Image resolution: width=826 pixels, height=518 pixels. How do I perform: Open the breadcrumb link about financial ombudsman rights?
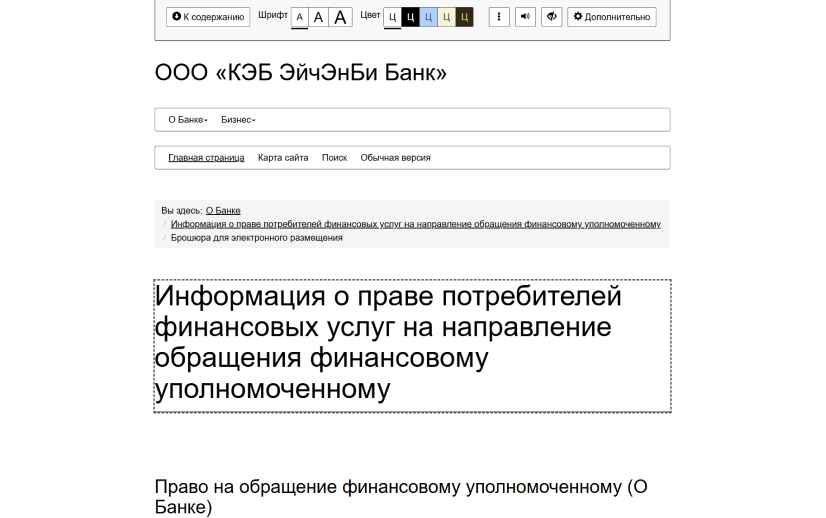click(416, 224)
